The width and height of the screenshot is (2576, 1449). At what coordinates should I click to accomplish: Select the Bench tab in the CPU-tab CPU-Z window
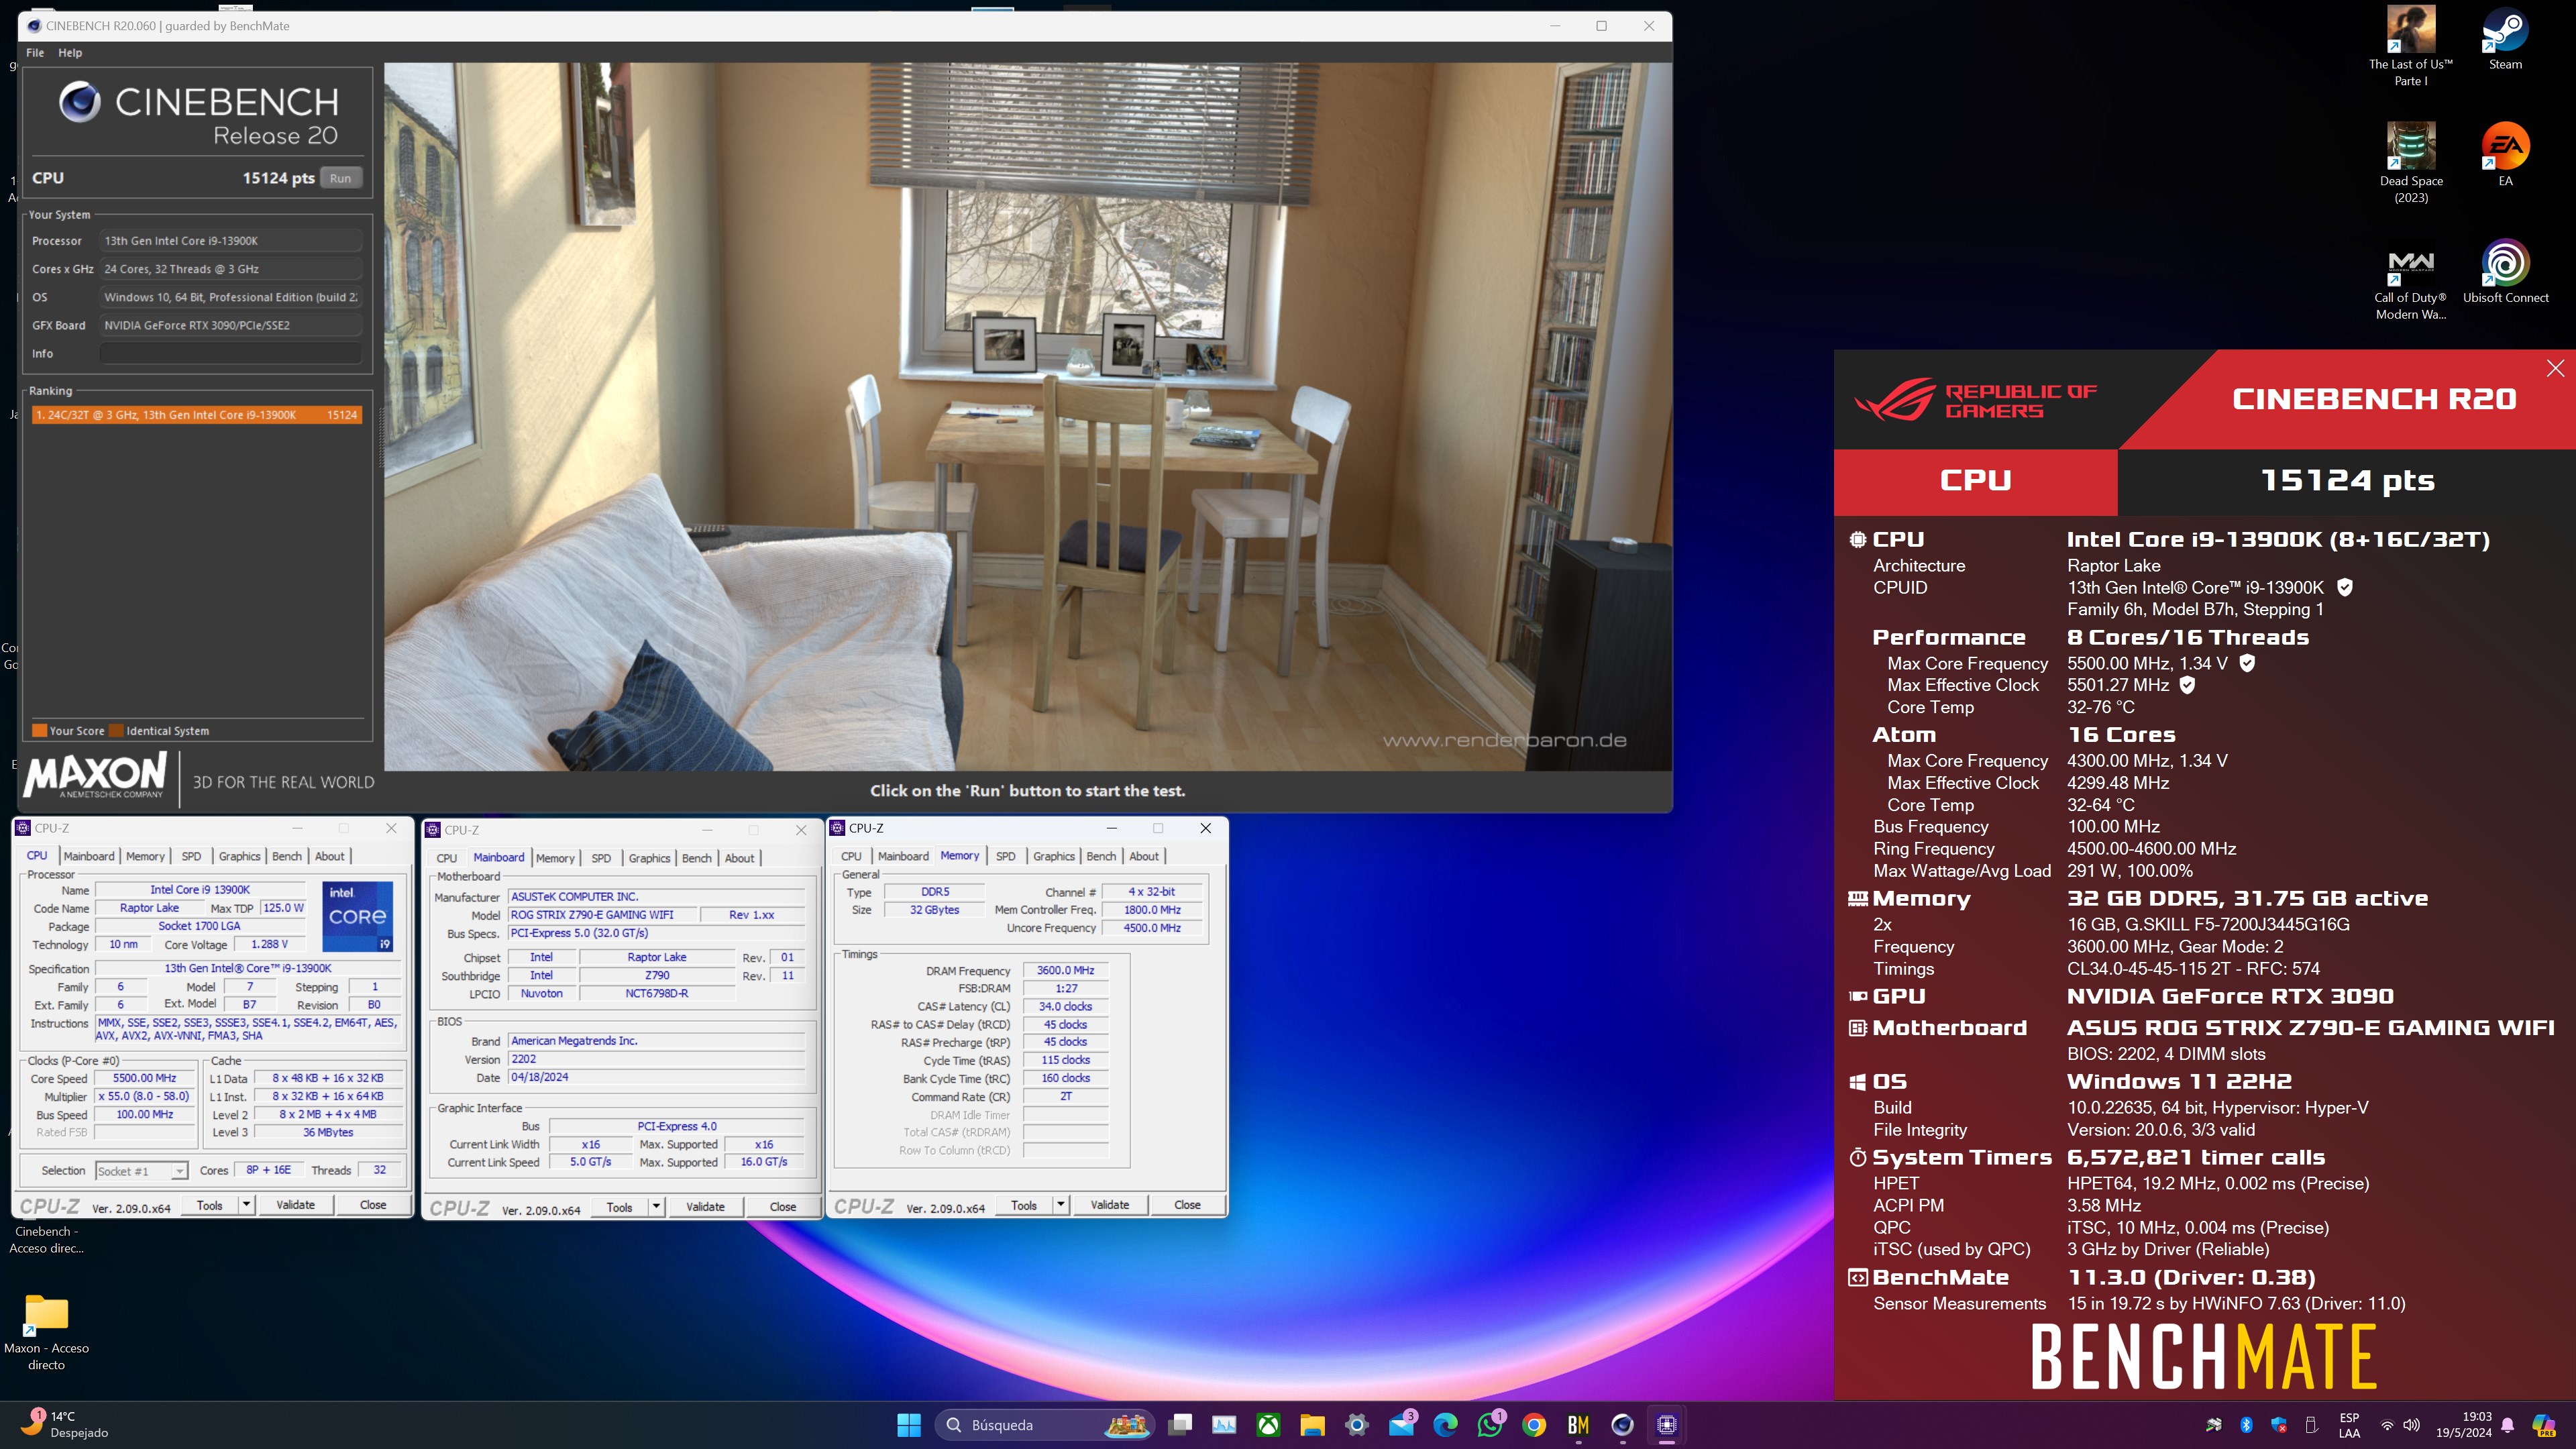tap(286, 856)
